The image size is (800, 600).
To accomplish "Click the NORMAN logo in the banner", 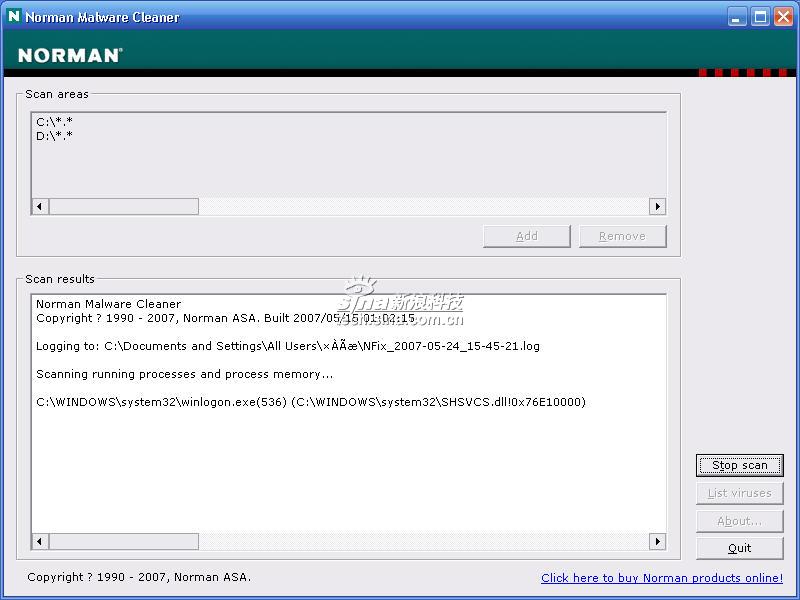I will pos(70,56).
